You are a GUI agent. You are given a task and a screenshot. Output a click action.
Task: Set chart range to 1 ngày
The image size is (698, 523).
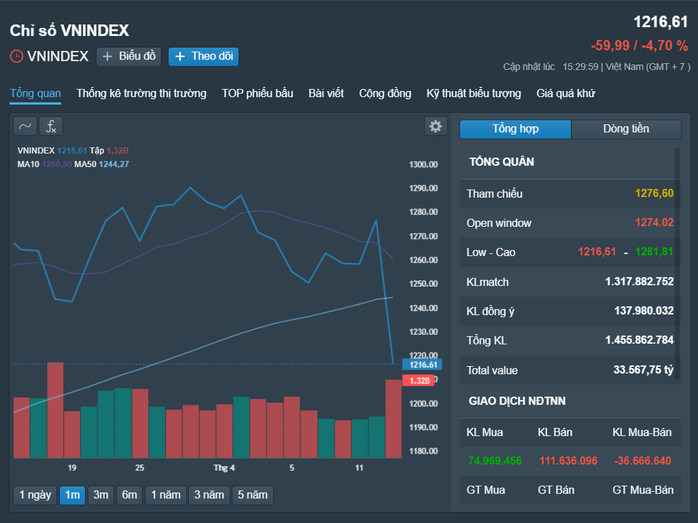tap(35, 495)
